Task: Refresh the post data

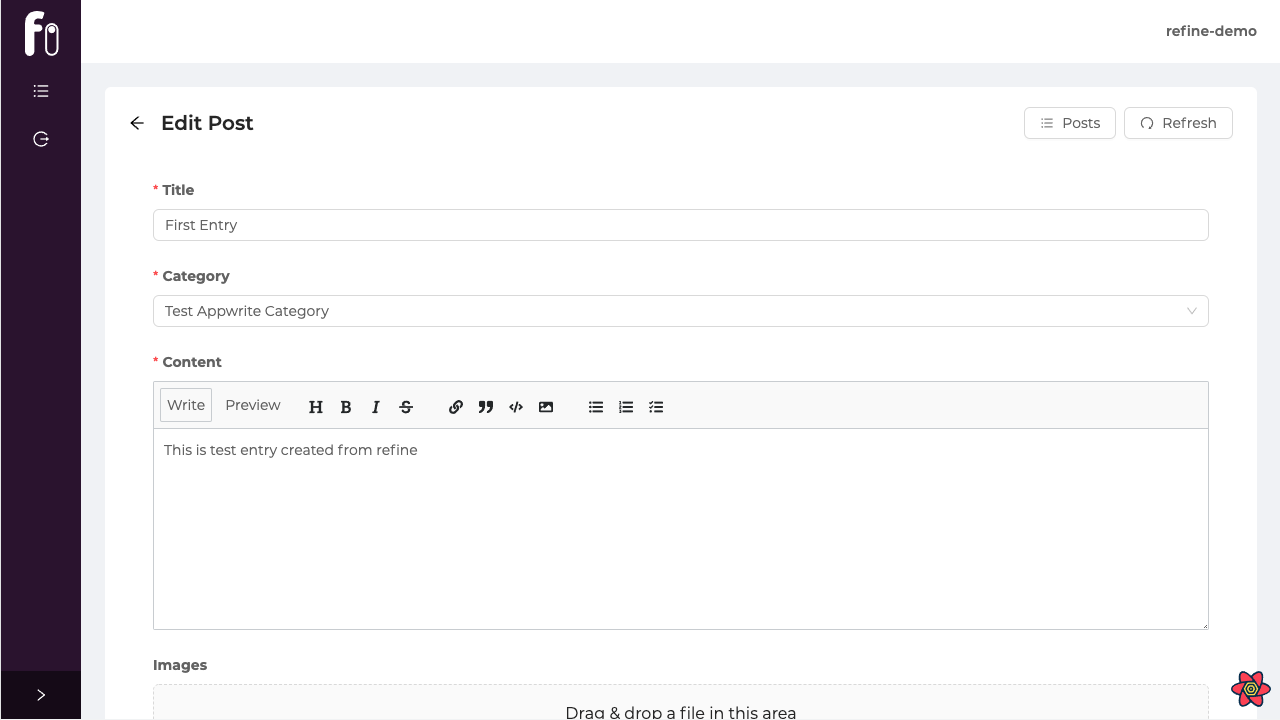Action: [1178, 123]
